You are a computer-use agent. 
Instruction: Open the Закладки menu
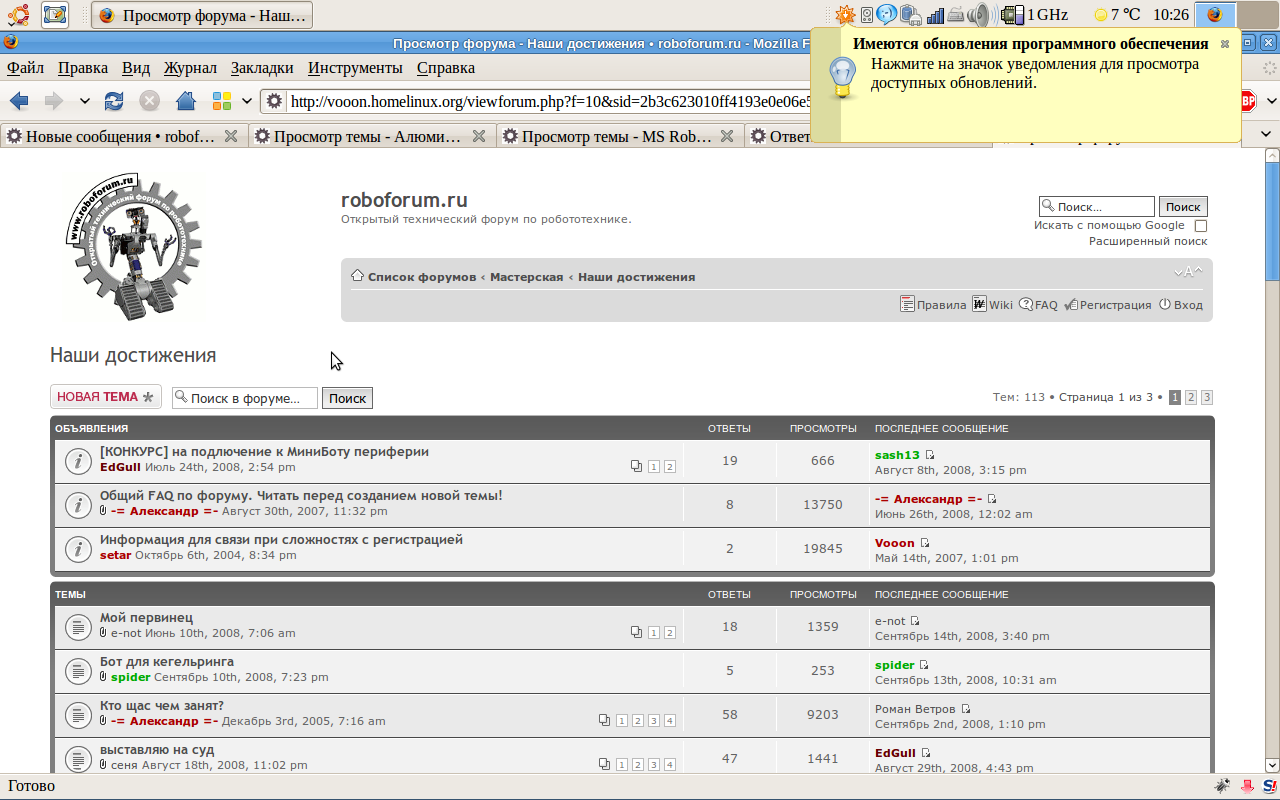click(x=261, y=68)
